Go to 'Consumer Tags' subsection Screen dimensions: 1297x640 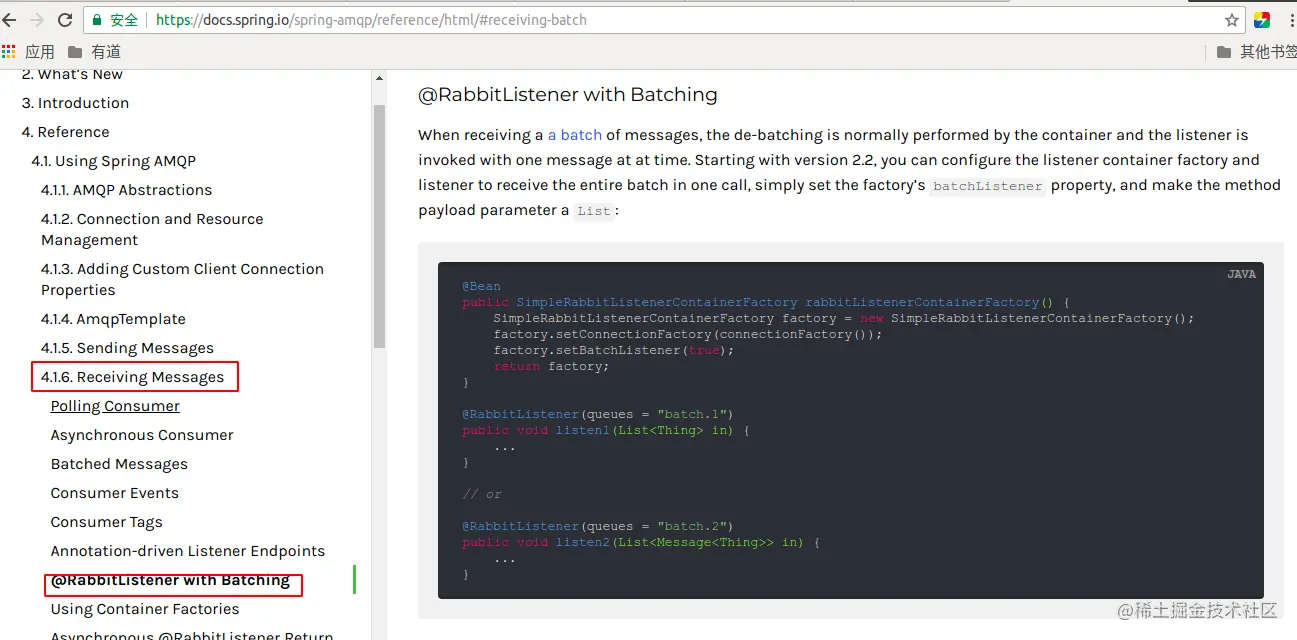pos(106,522)
